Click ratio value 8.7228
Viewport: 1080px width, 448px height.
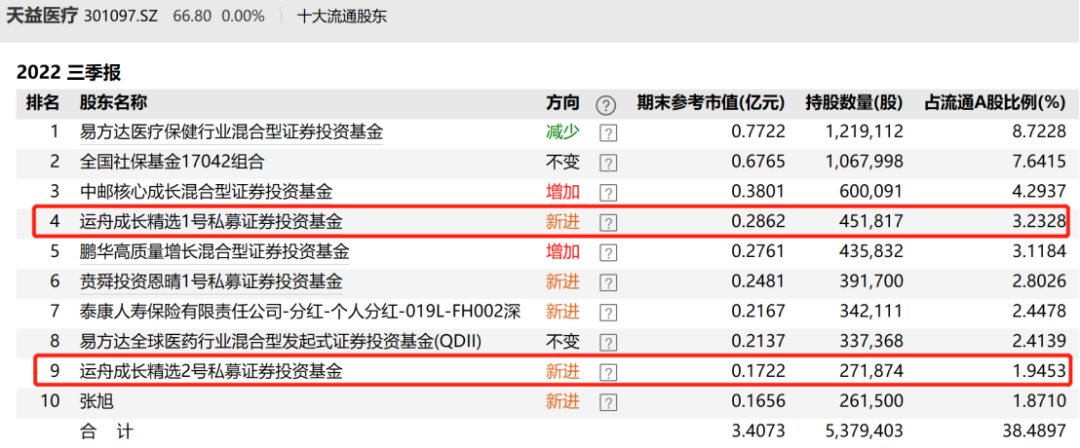(1039, 132)
